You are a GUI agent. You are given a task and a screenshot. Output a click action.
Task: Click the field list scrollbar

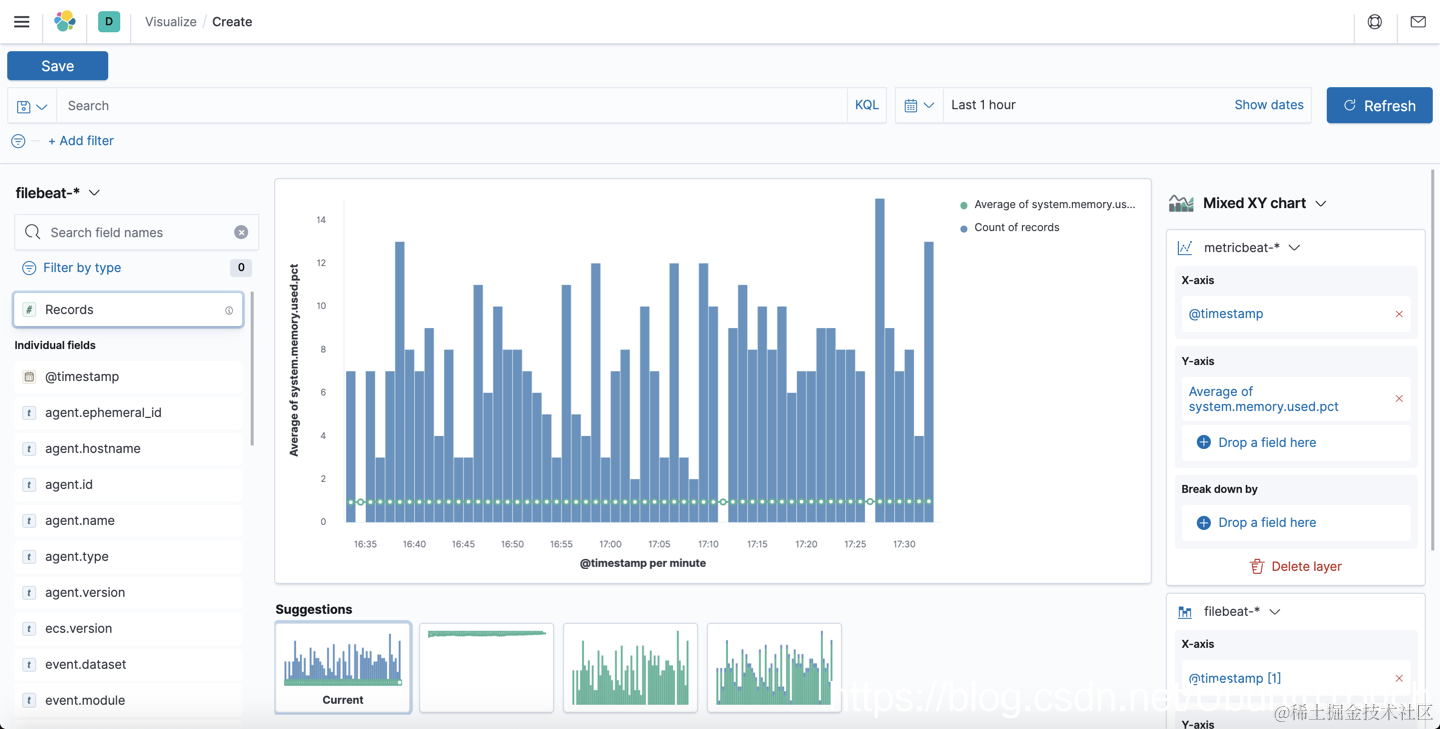tap(252, 368)
